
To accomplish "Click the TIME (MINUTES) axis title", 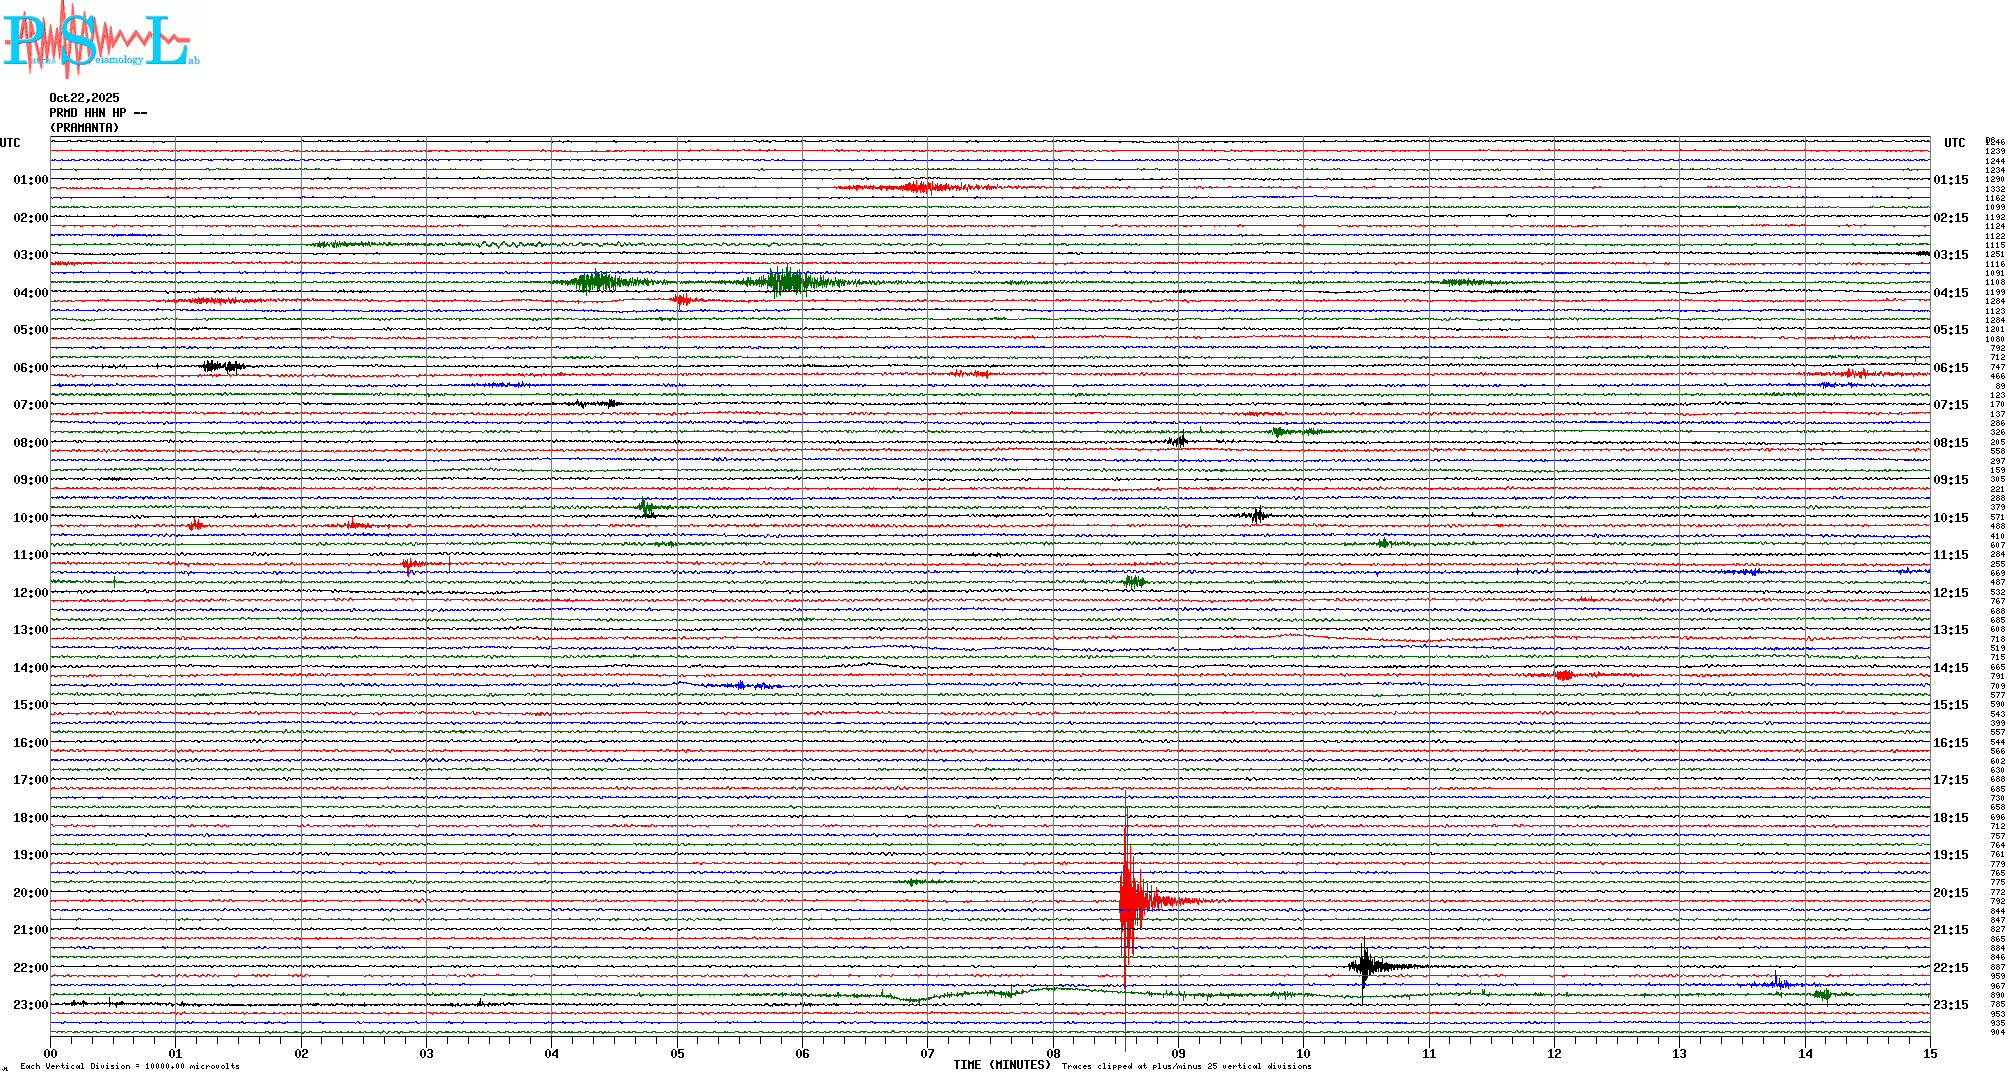I will [1002, 1065].
